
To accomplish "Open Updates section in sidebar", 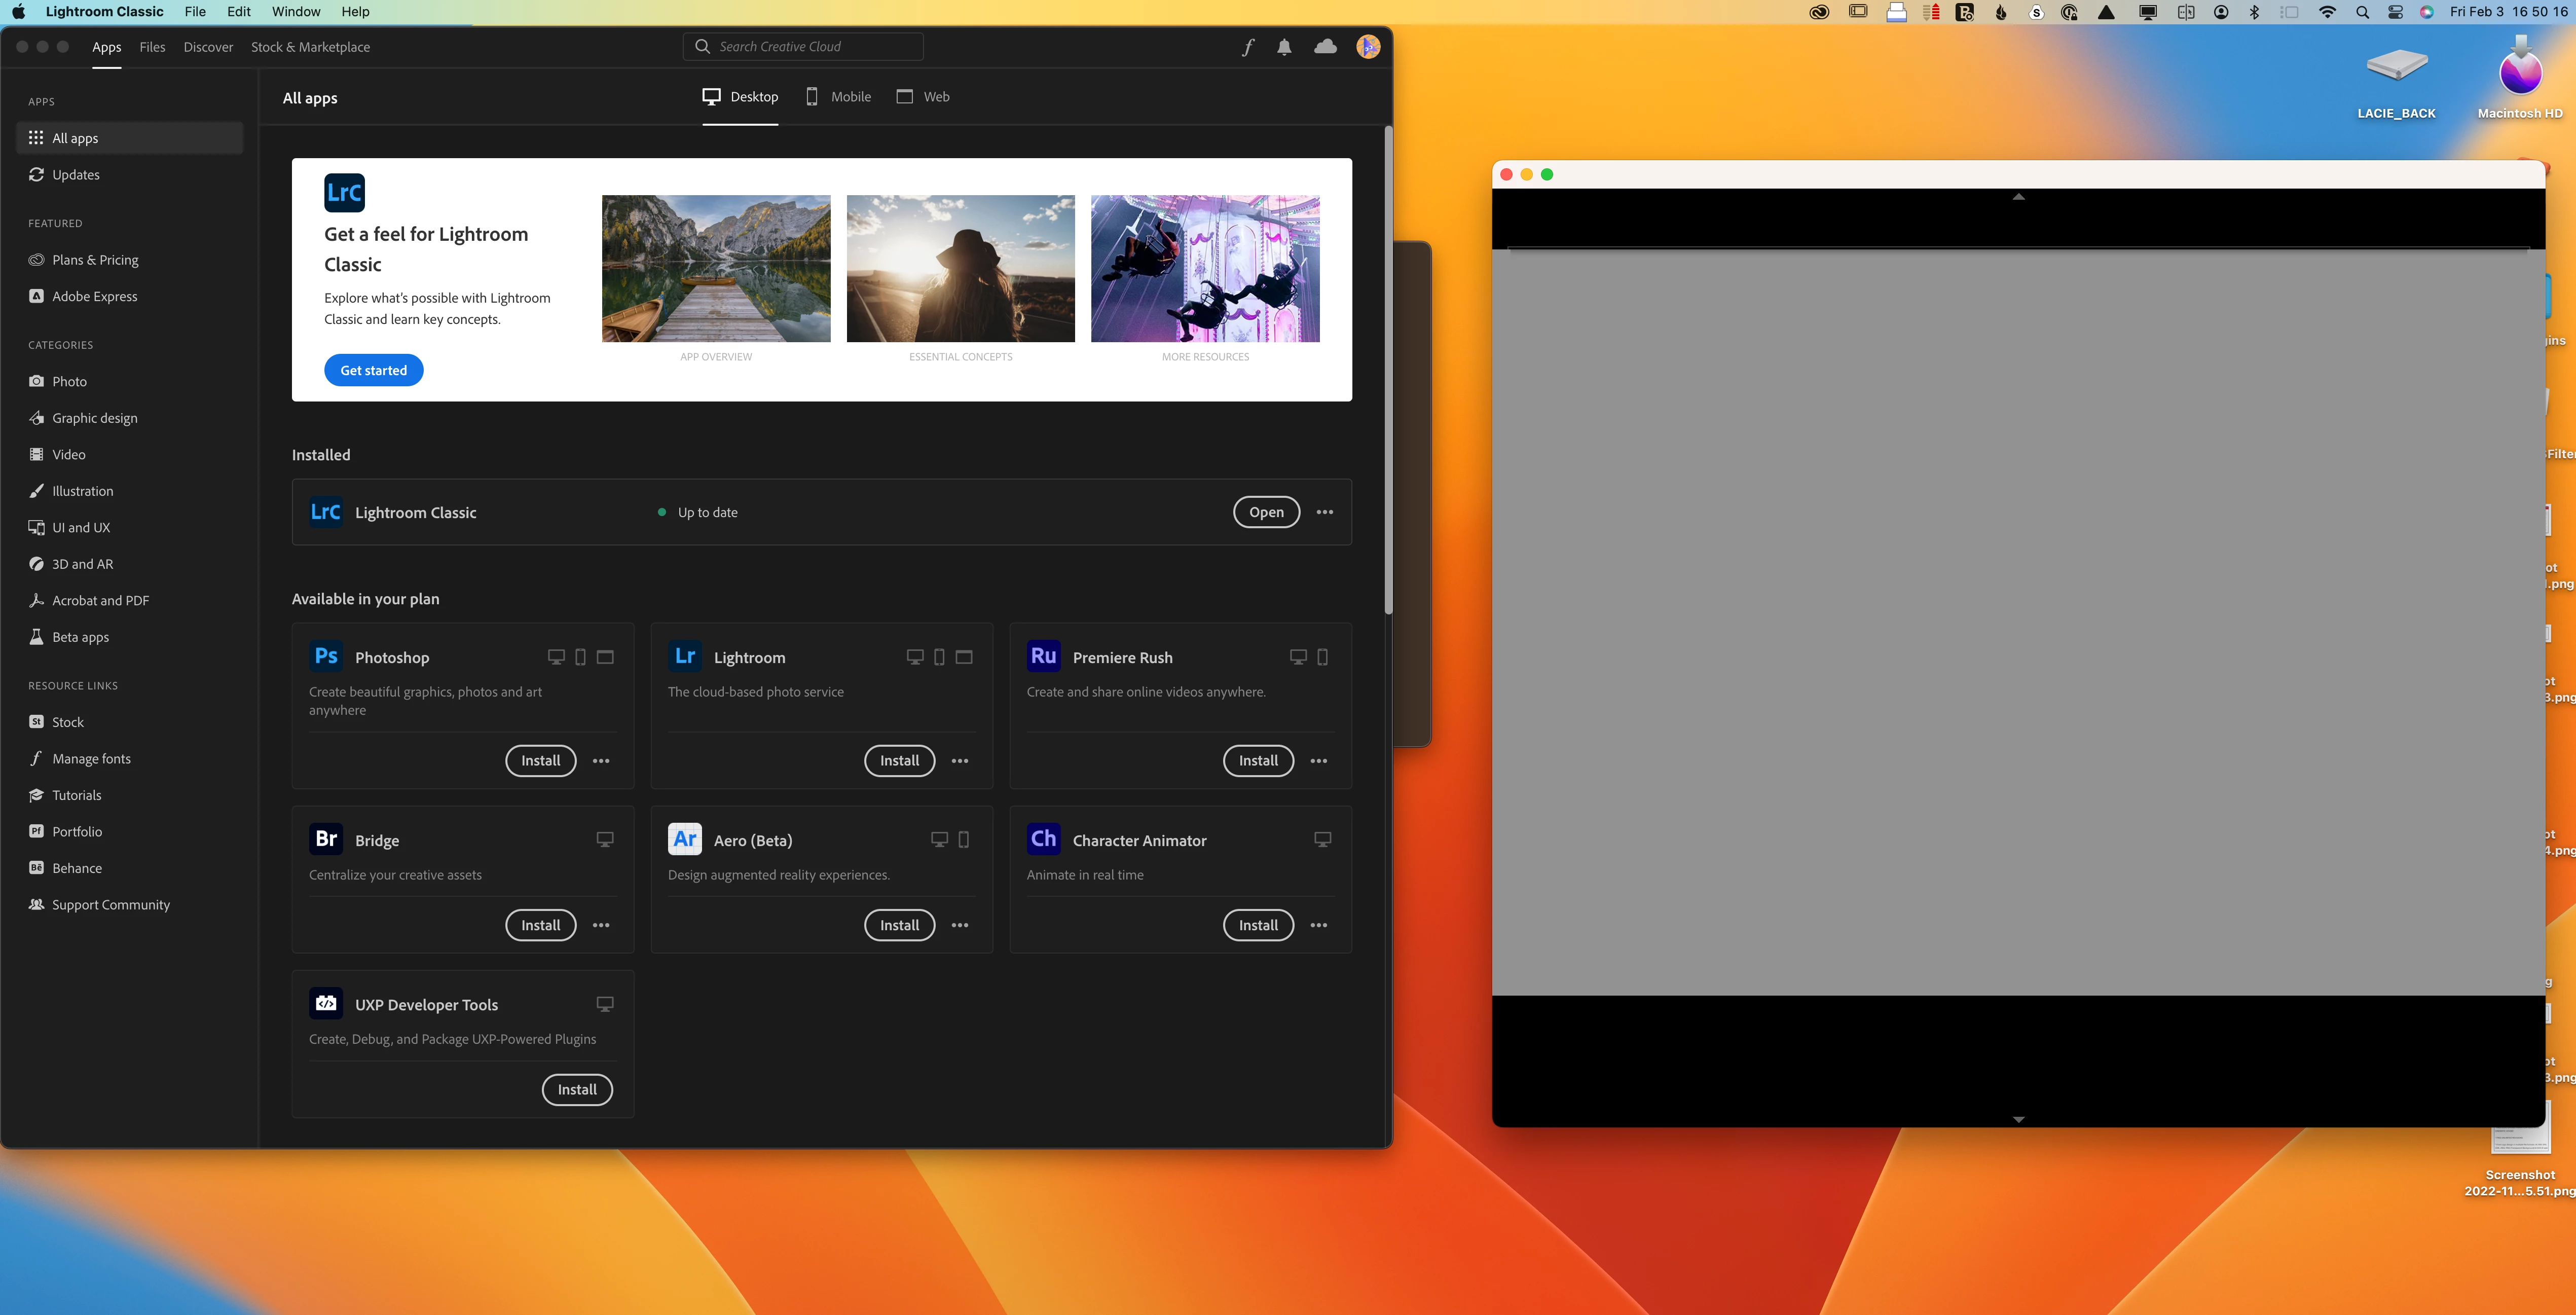I will coord(75,174).
